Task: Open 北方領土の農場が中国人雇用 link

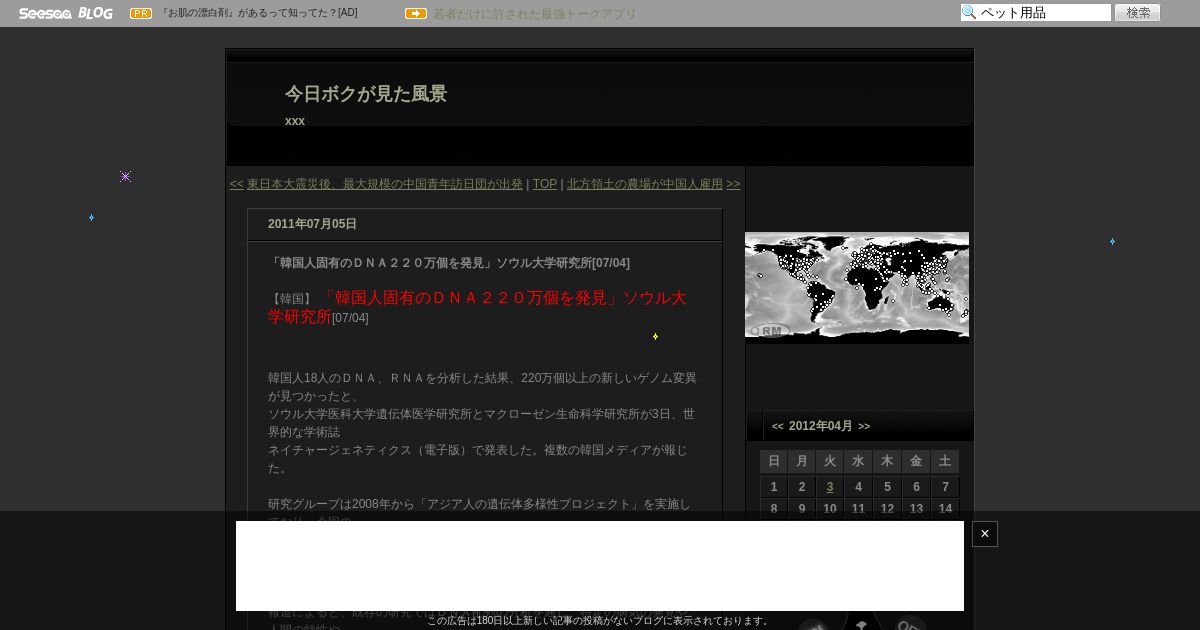Action: pos(645,184)
